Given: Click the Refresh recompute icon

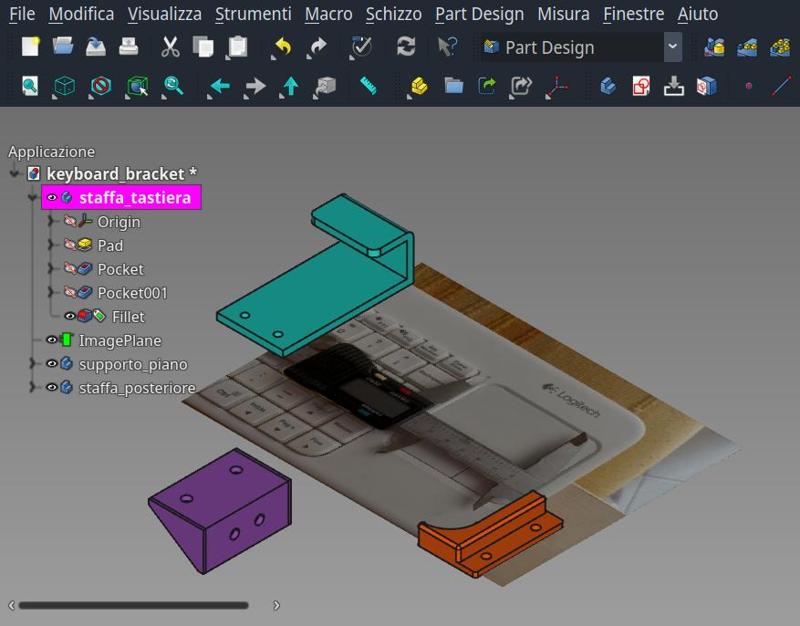Looking at the screenshot, I should 405,47.
